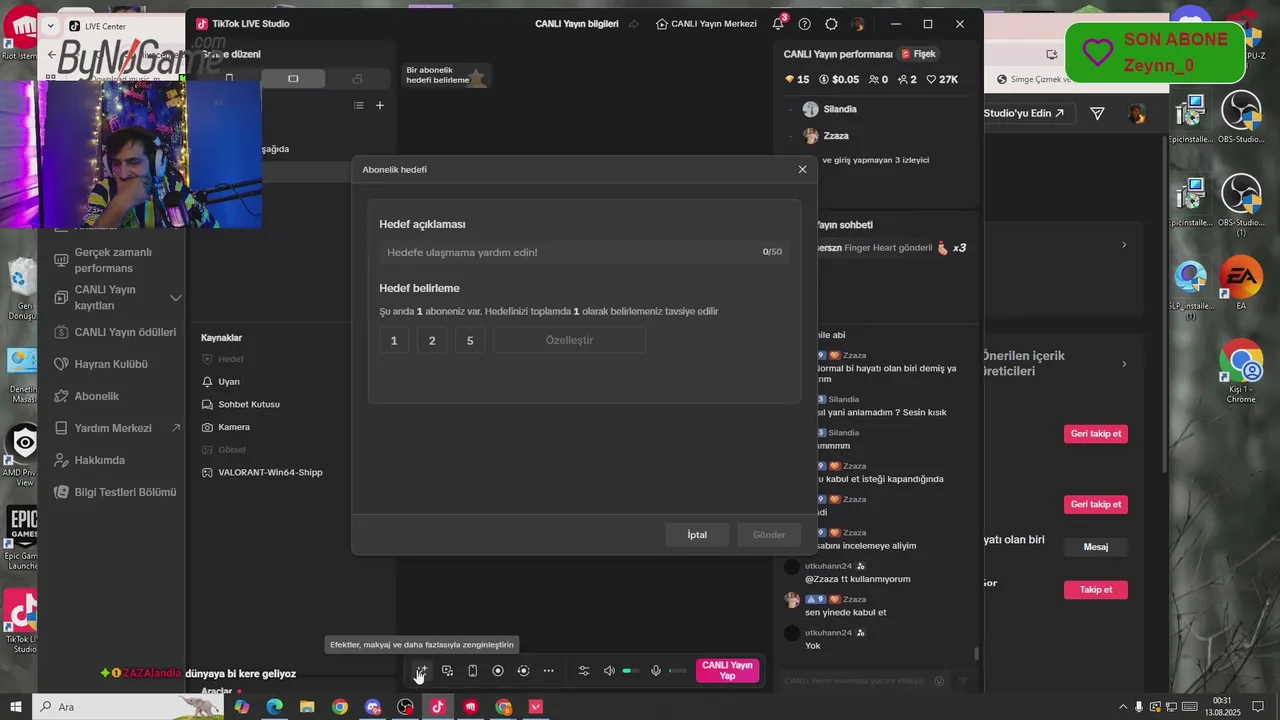Select the dual-screen layout icon
The height and width of the screenshot is (720, 1280).
(357, 78)
